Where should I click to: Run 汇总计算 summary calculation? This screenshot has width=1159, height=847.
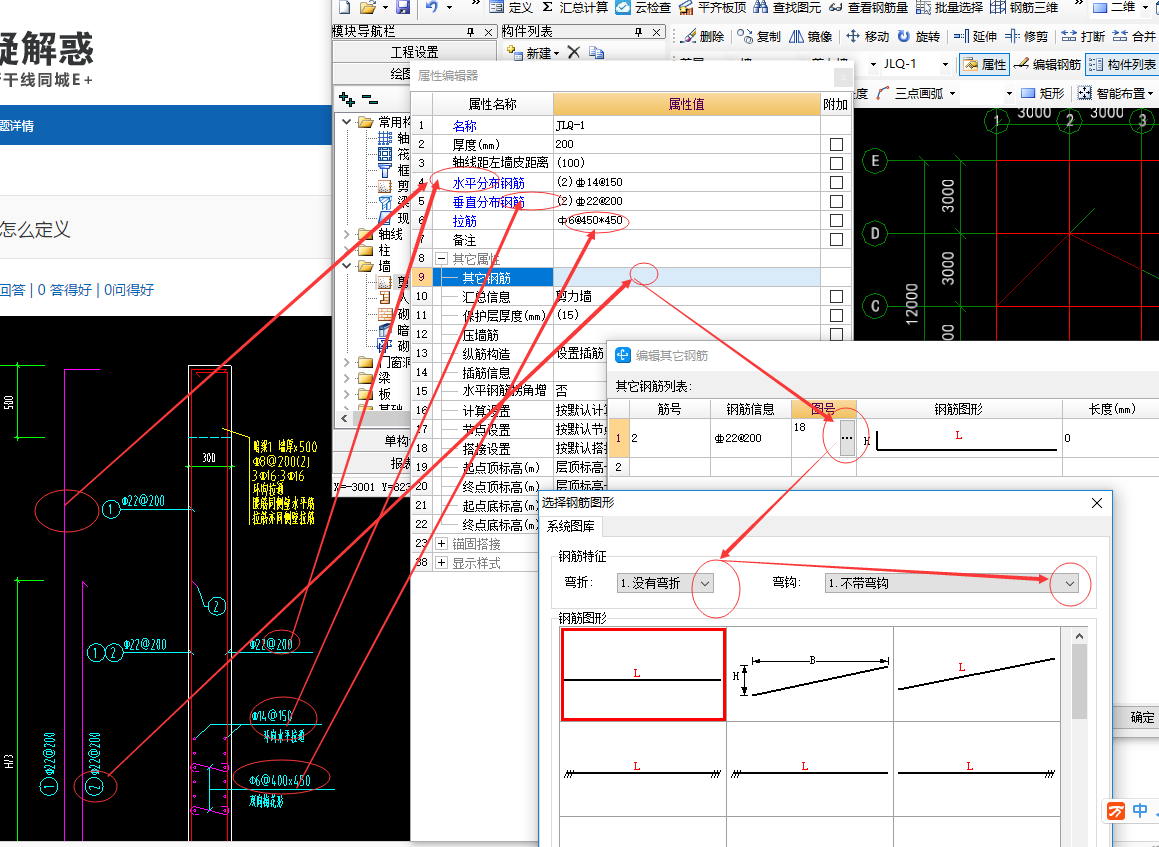(x=575, y=7)
